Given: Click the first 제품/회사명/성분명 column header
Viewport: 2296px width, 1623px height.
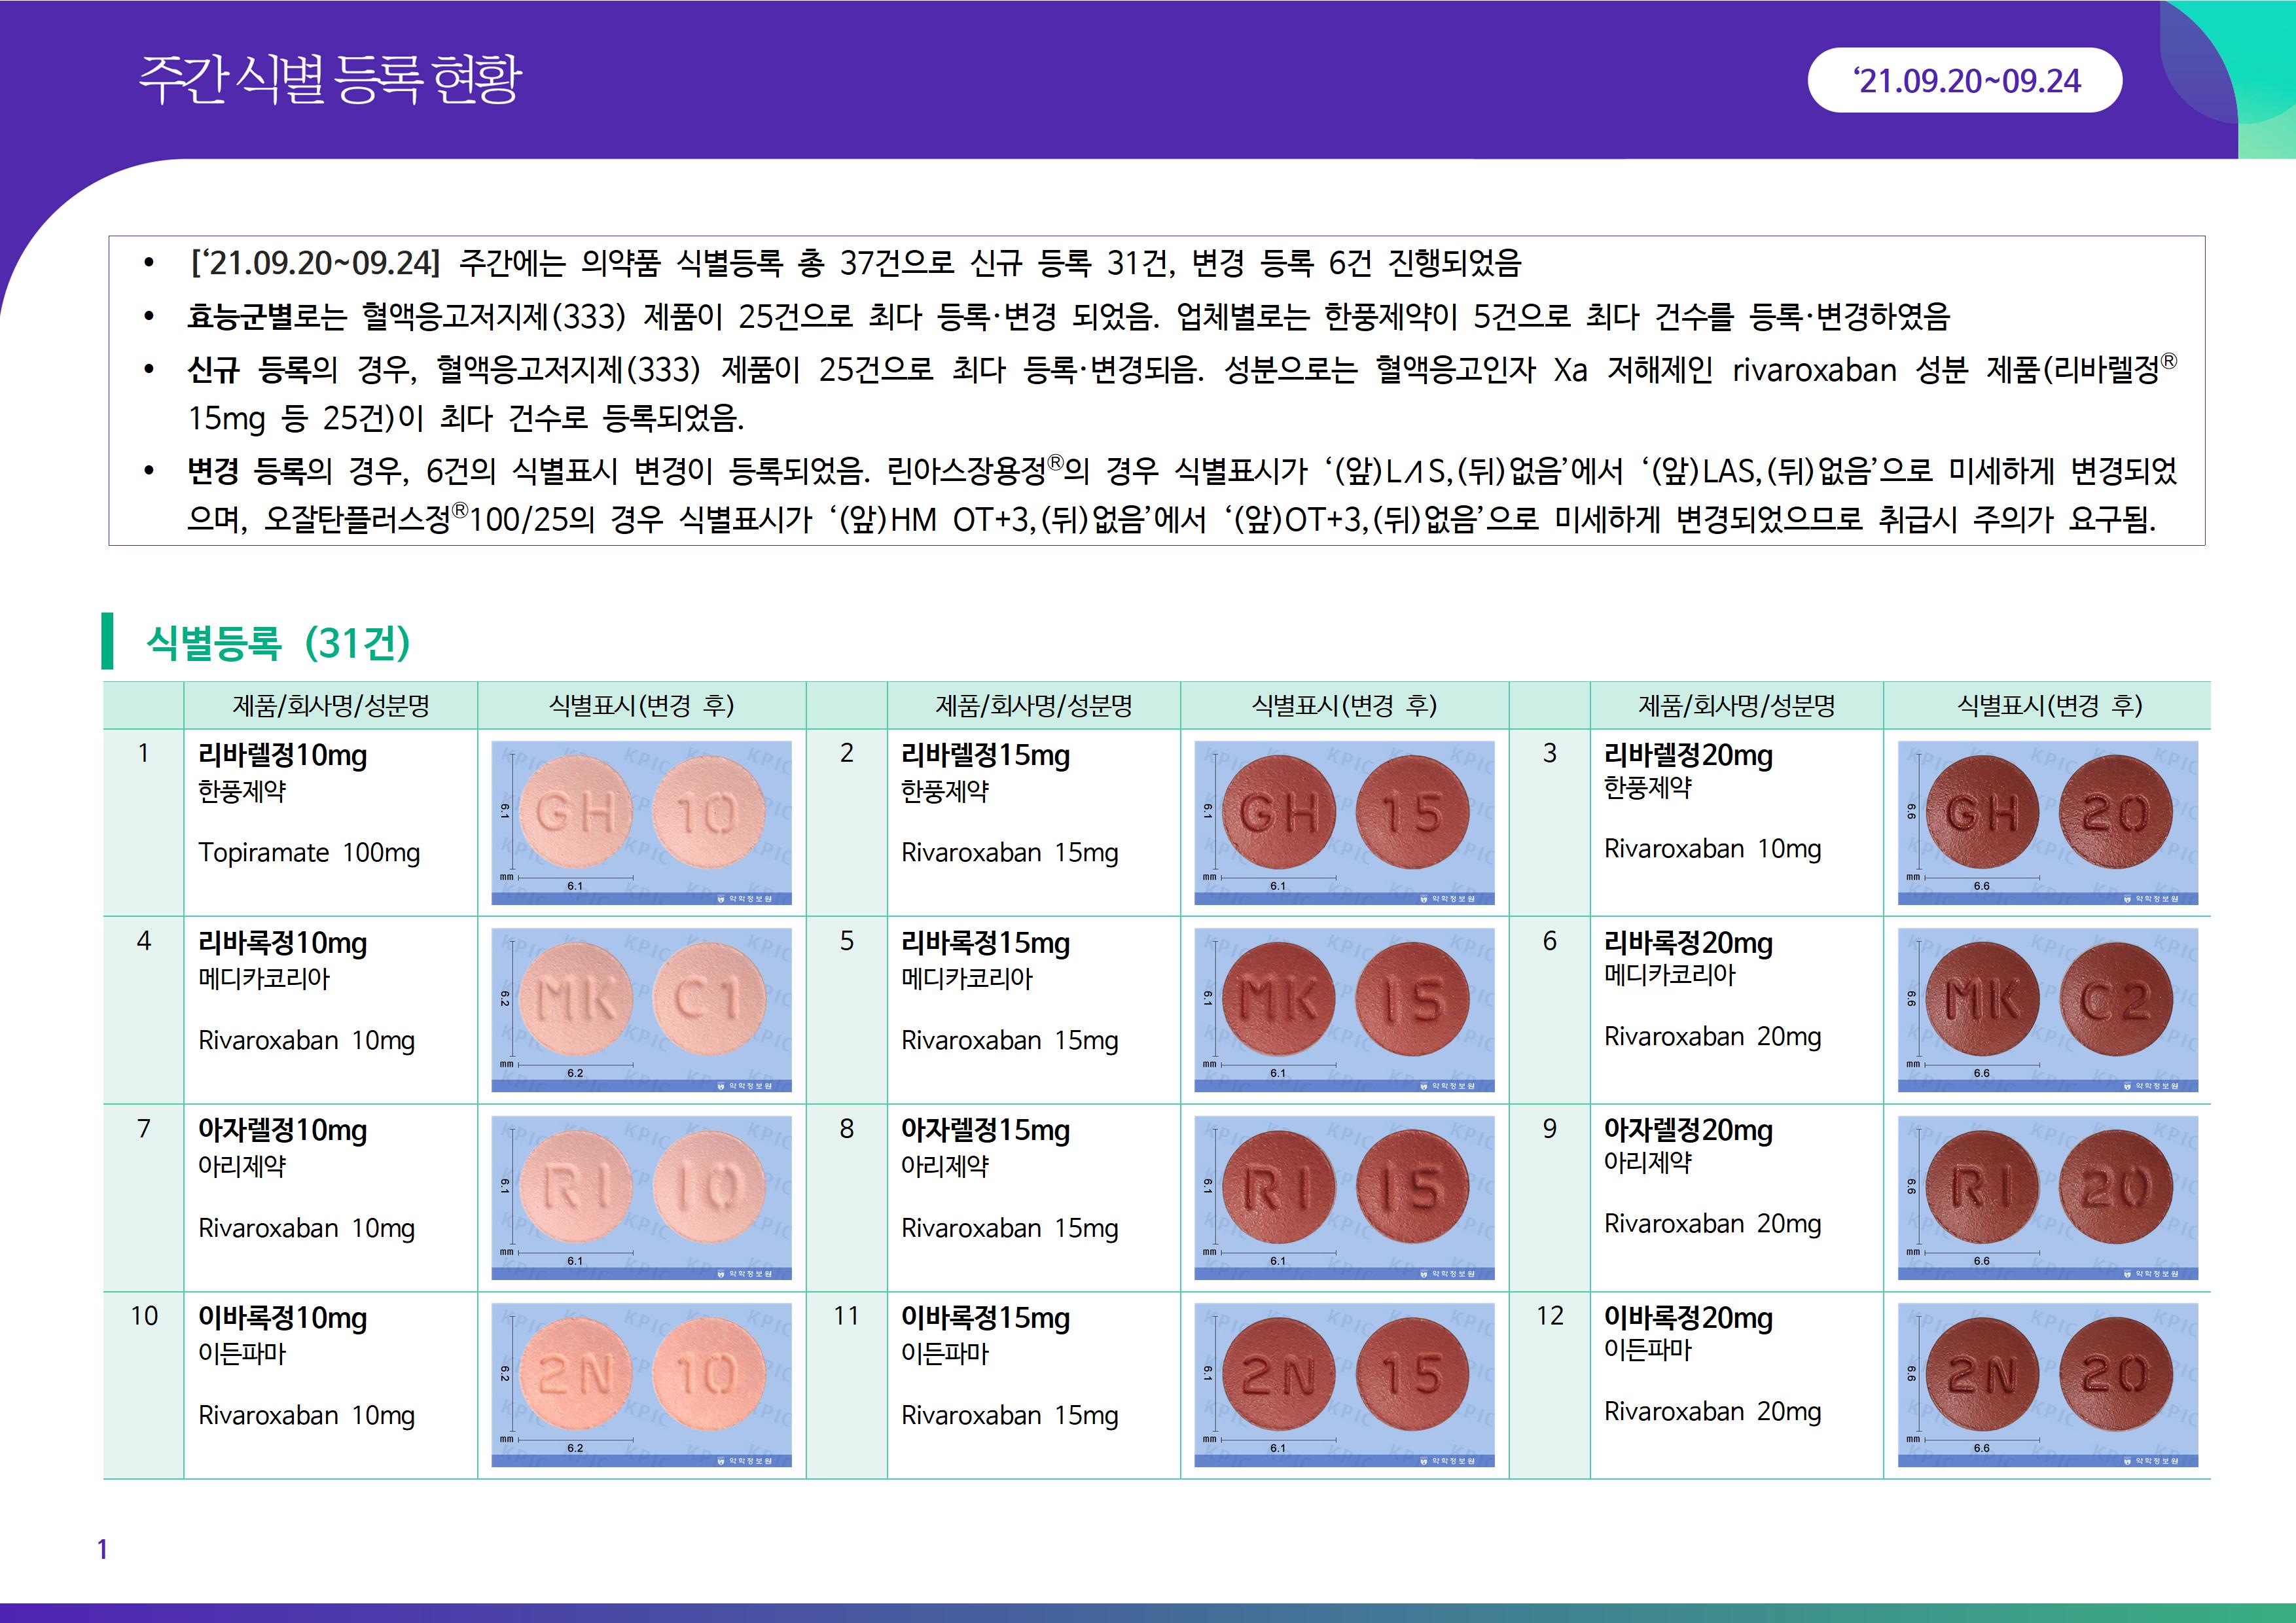Looking at the screenshot, I should coord(331,706).
